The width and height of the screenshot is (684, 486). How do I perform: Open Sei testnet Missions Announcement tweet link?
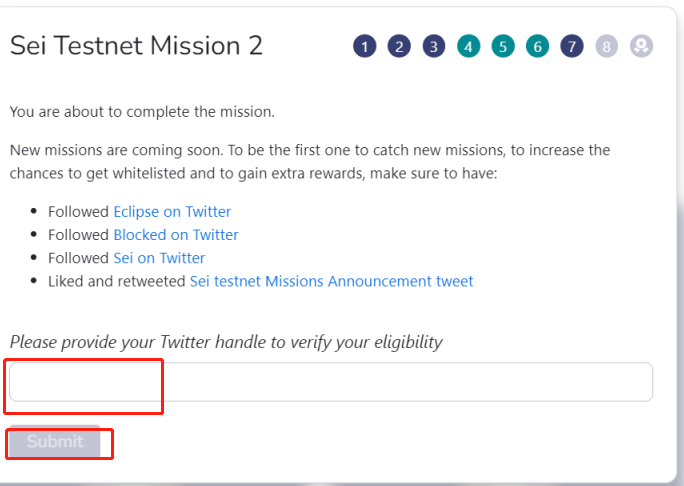(331, 281)
